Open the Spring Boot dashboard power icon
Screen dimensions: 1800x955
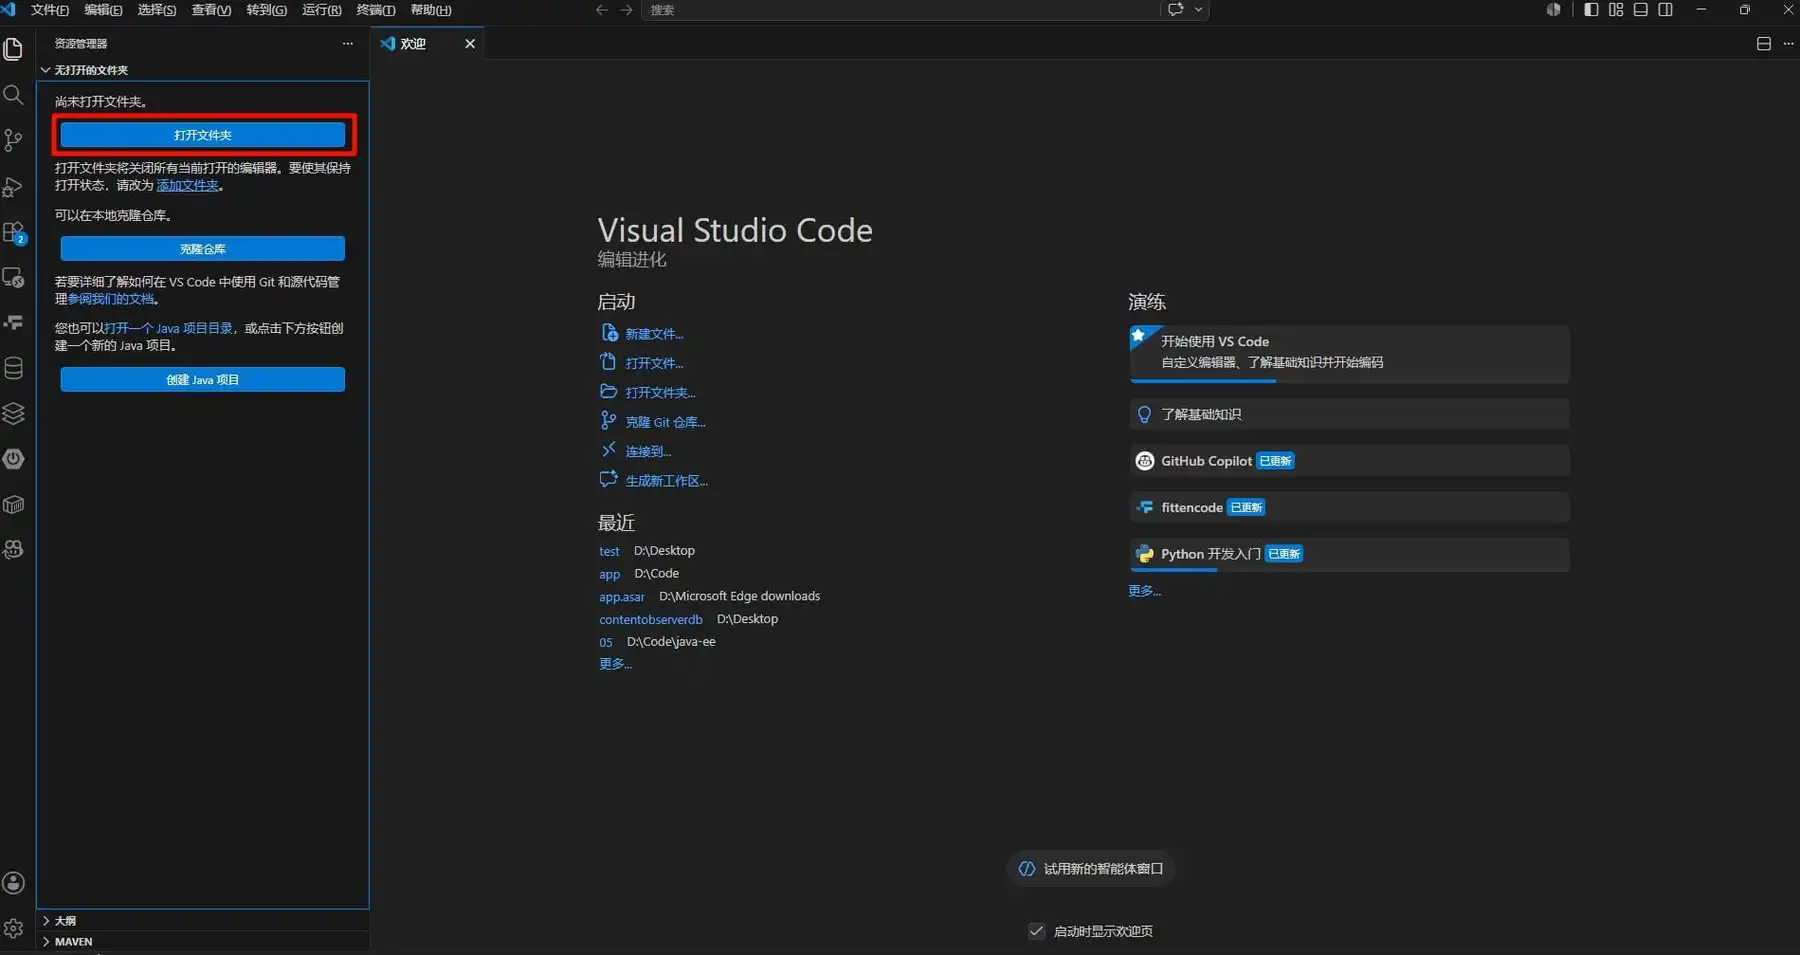pyautogui.click(x=14, y=459)
